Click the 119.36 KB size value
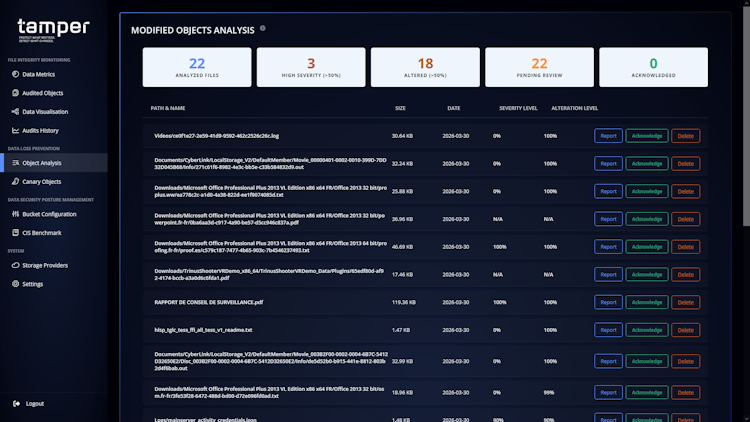Image resolution: width=750 pixels, height=422 pixels. pyautogui.click(x=403, y=302)
